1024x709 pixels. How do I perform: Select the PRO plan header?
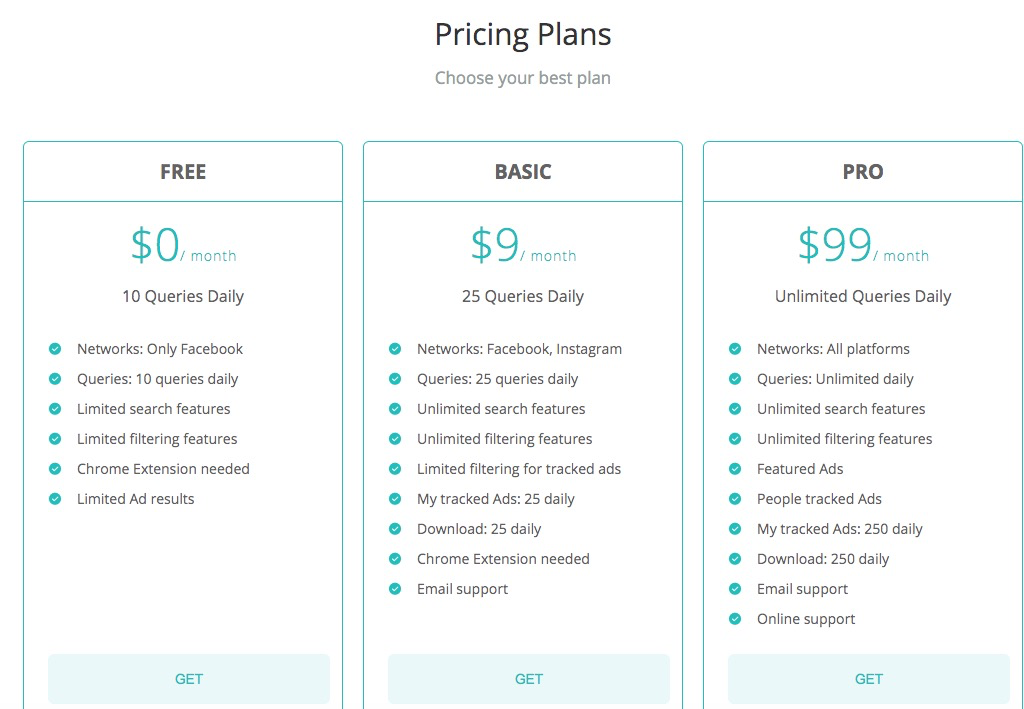863,172
